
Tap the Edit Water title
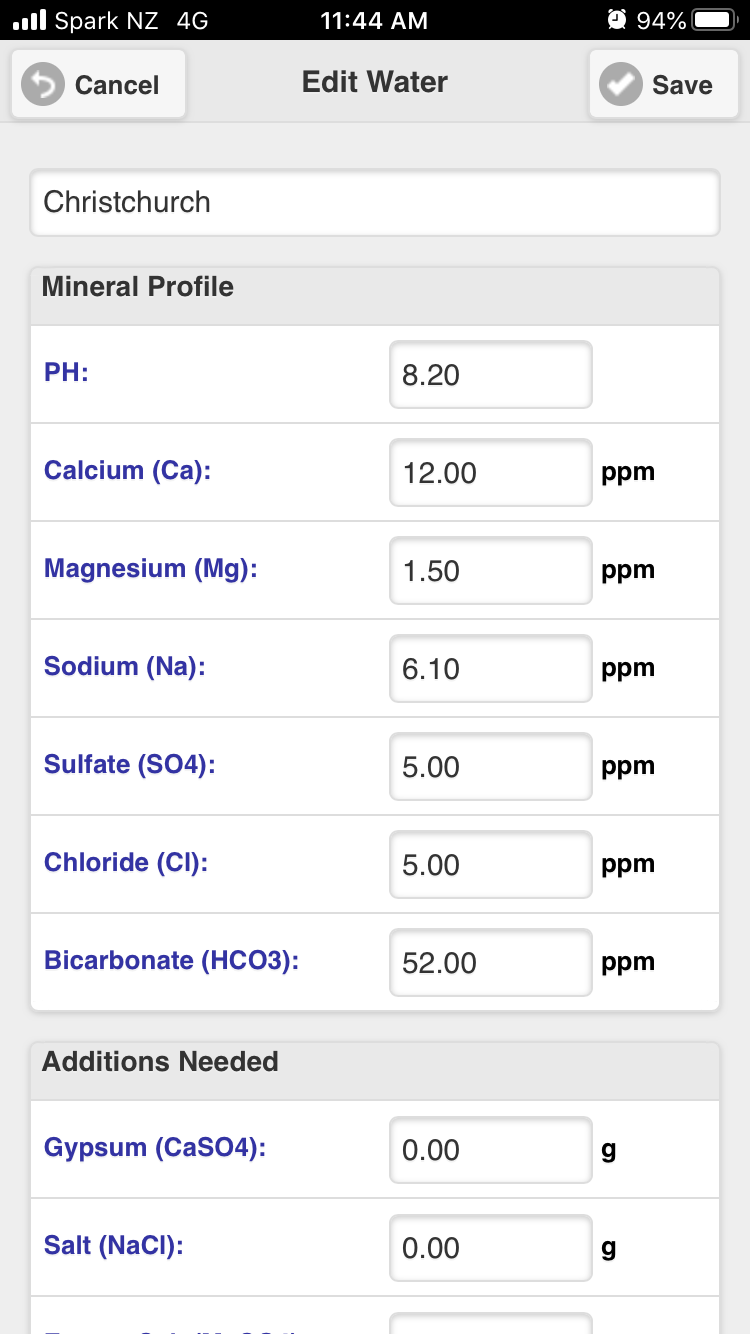coord(375,82)
